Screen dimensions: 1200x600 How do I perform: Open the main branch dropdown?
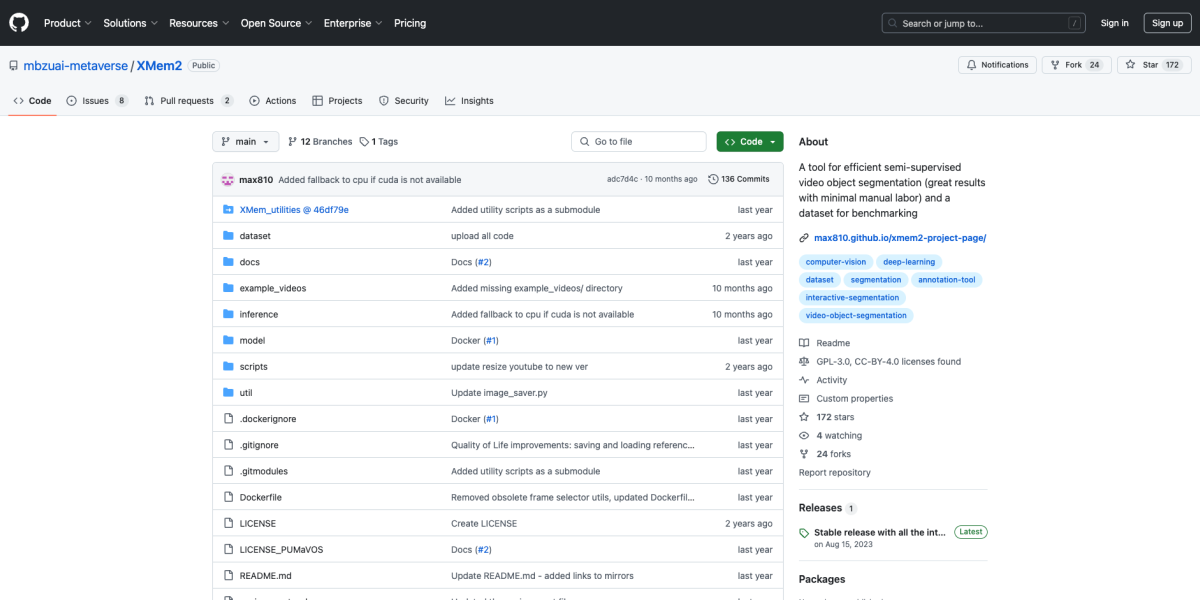(x=245, y=142)
